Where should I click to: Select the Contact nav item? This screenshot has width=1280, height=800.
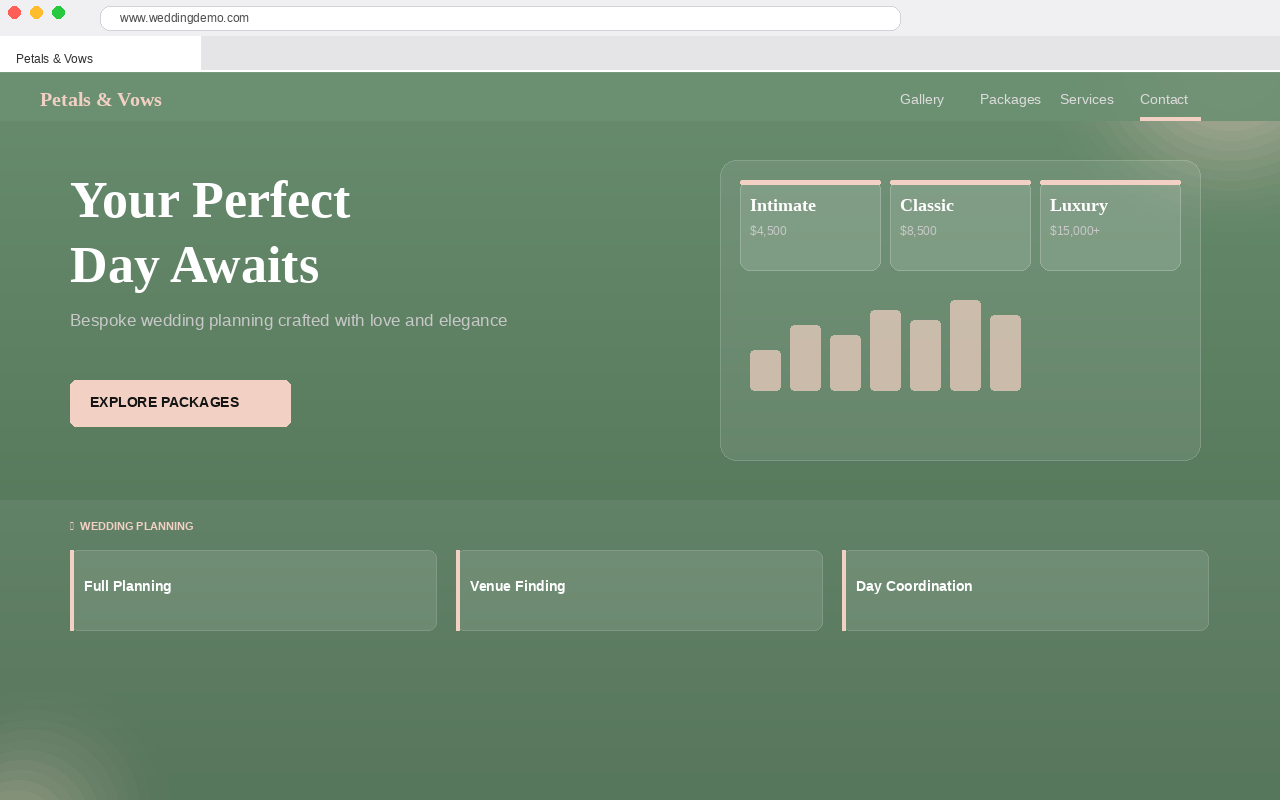(x=1164, y=99)
